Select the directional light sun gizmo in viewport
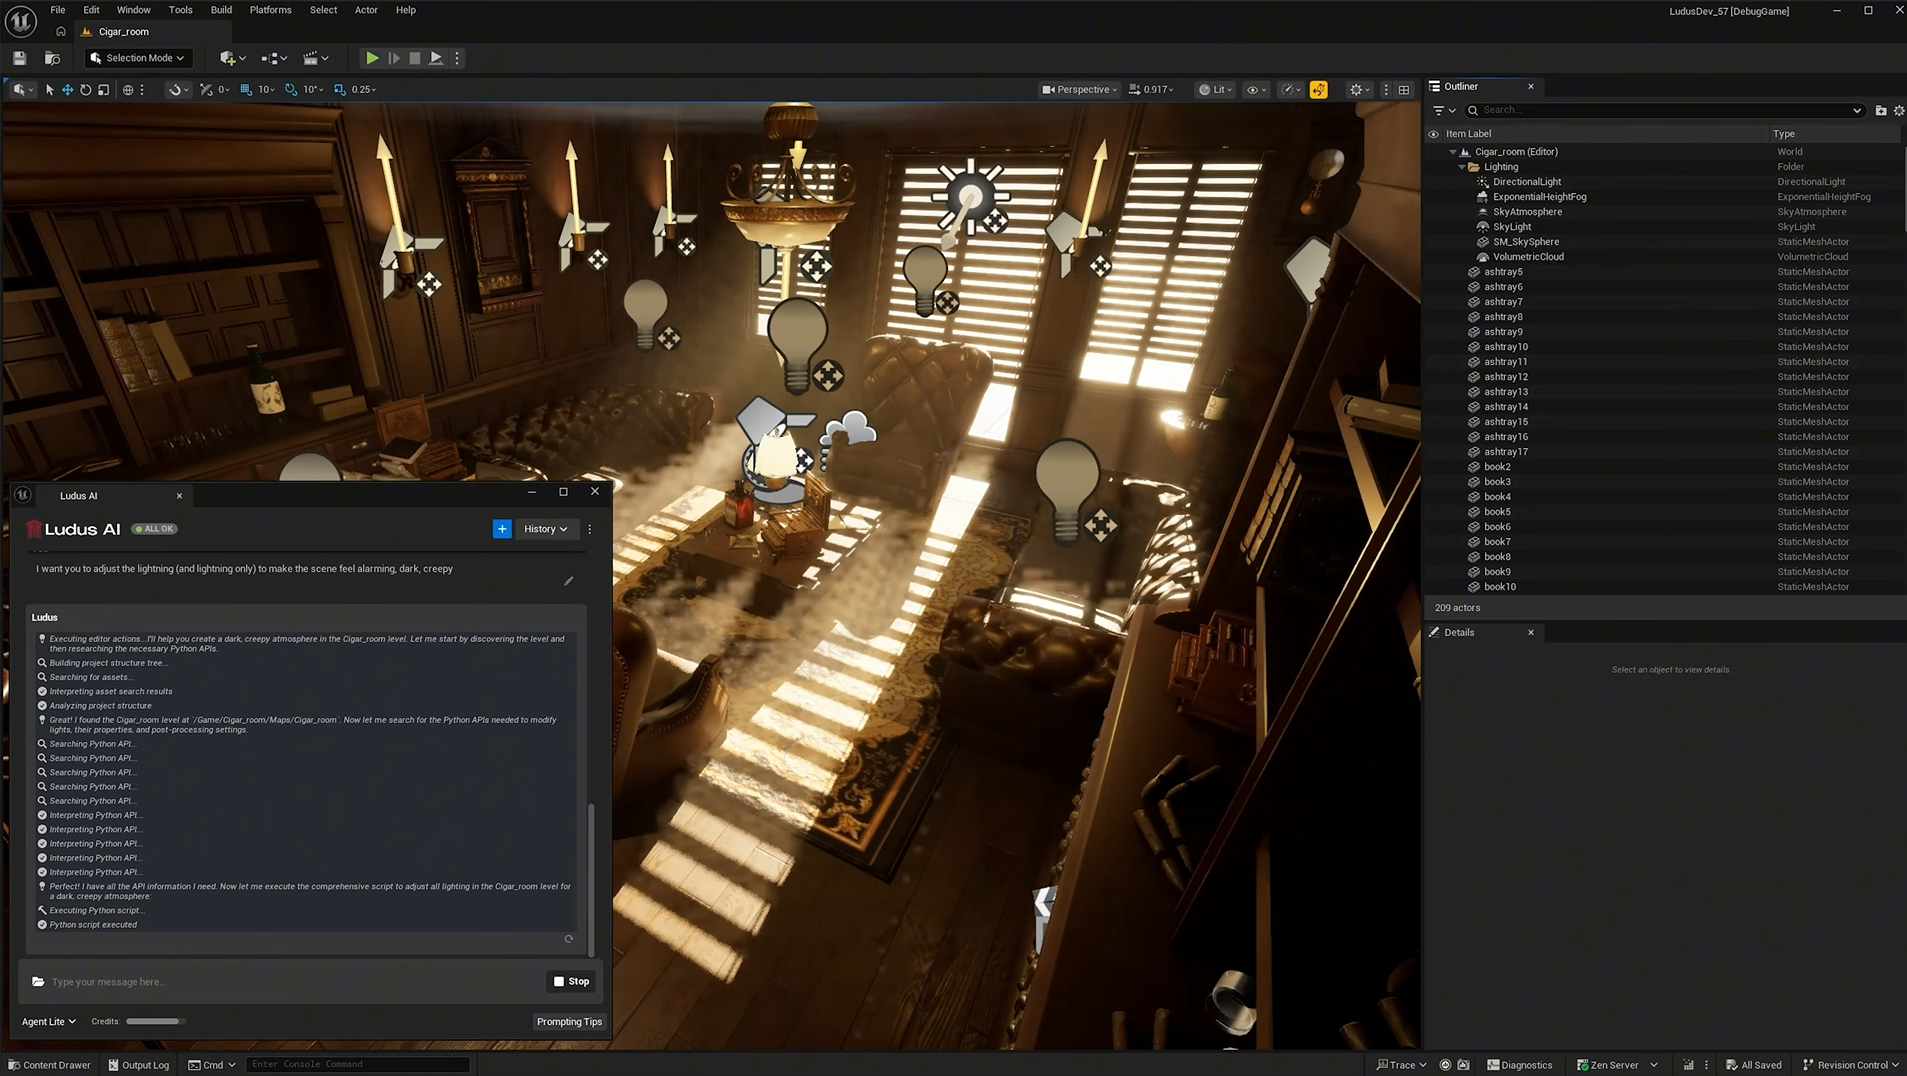Screen dimensions: 1907x1076 pos(970,197)
